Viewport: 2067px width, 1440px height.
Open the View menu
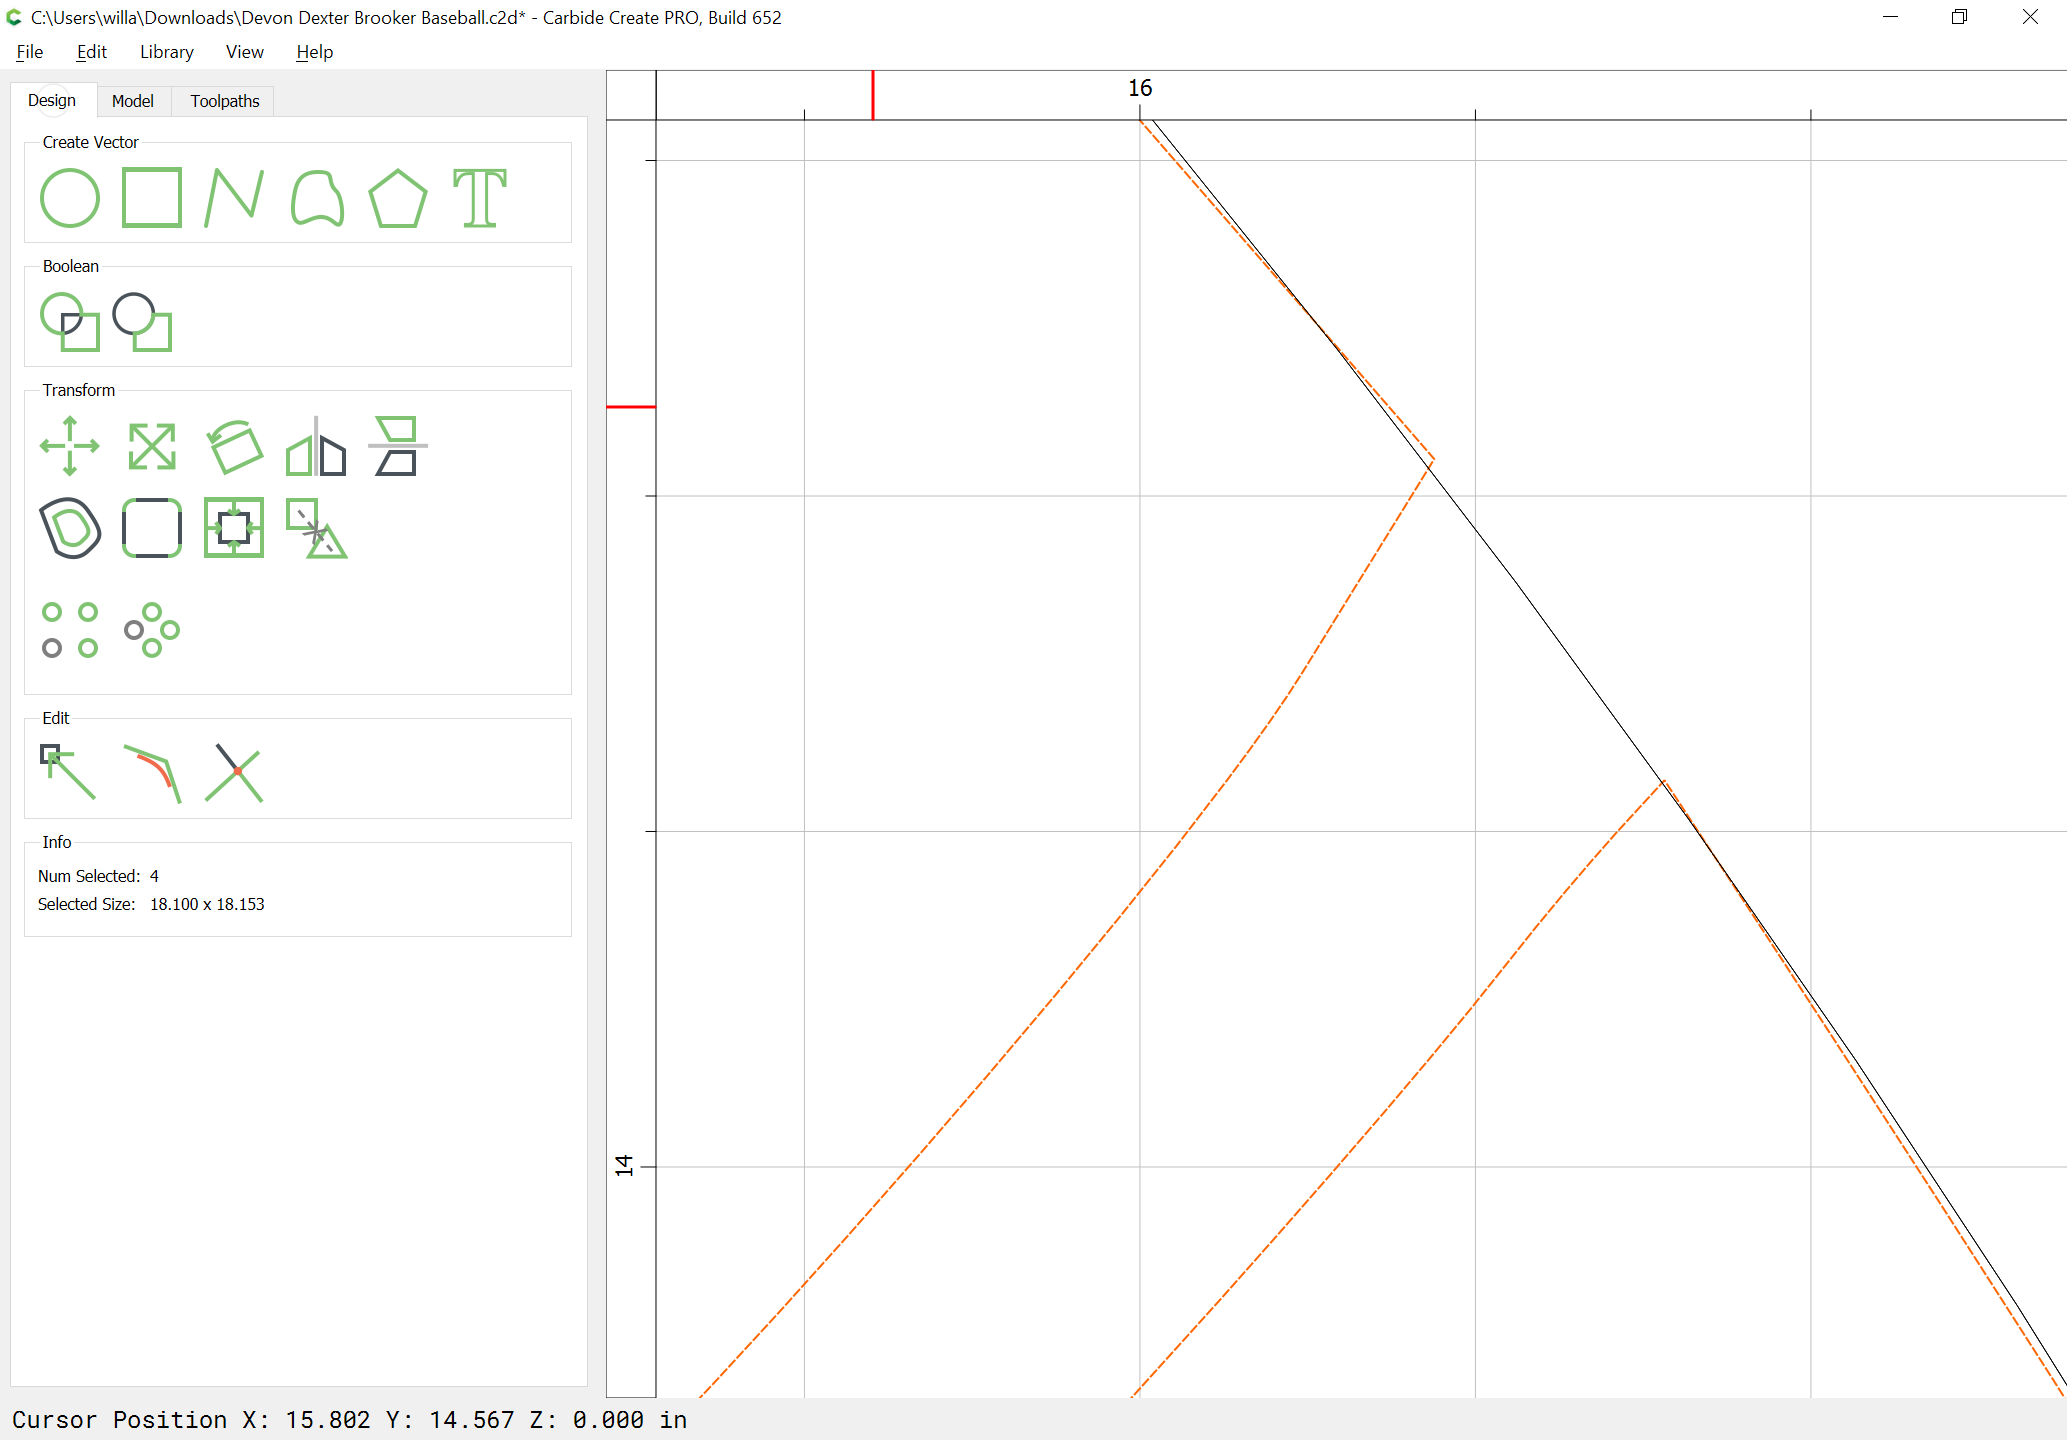point(245,52)
